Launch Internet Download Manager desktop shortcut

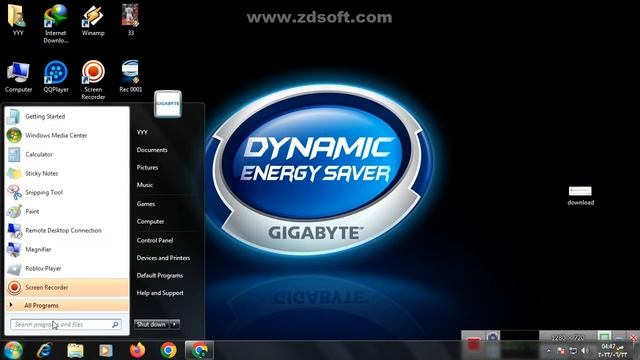coord(56,23)
